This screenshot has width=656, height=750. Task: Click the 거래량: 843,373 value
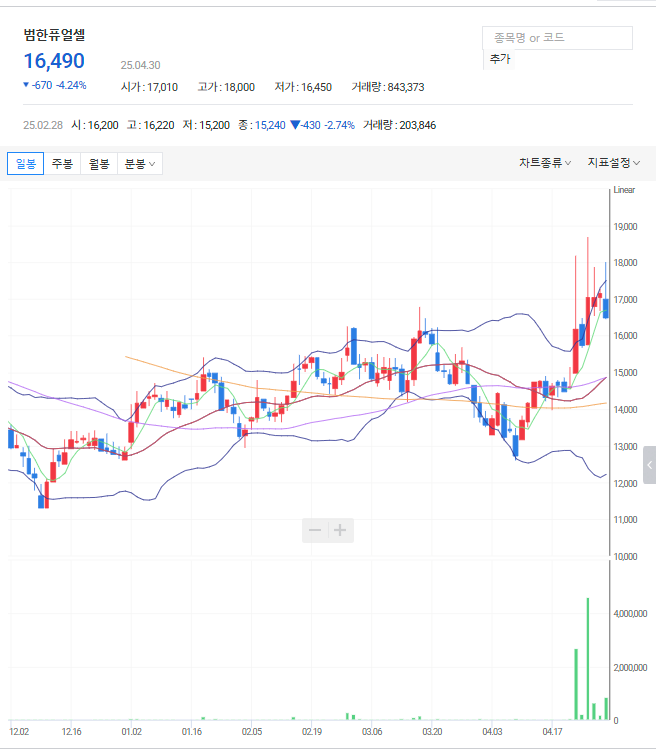(388, 87)
